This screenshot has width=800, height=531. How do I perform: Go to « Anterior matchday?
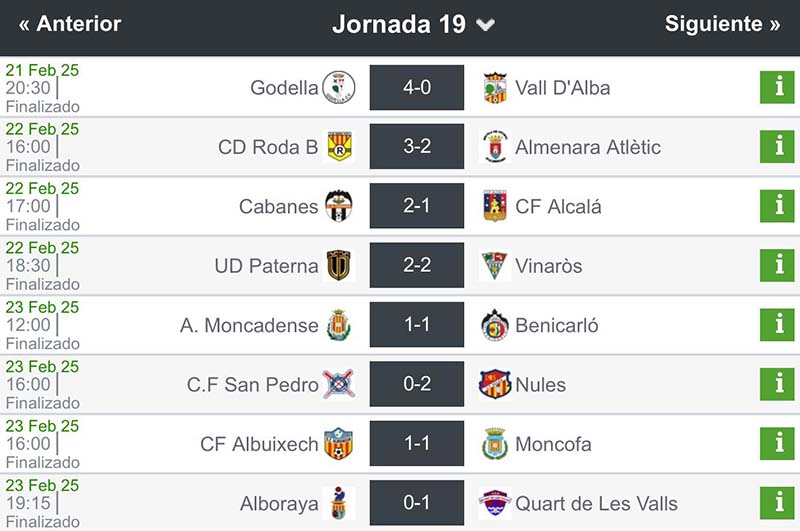point(70,24)
